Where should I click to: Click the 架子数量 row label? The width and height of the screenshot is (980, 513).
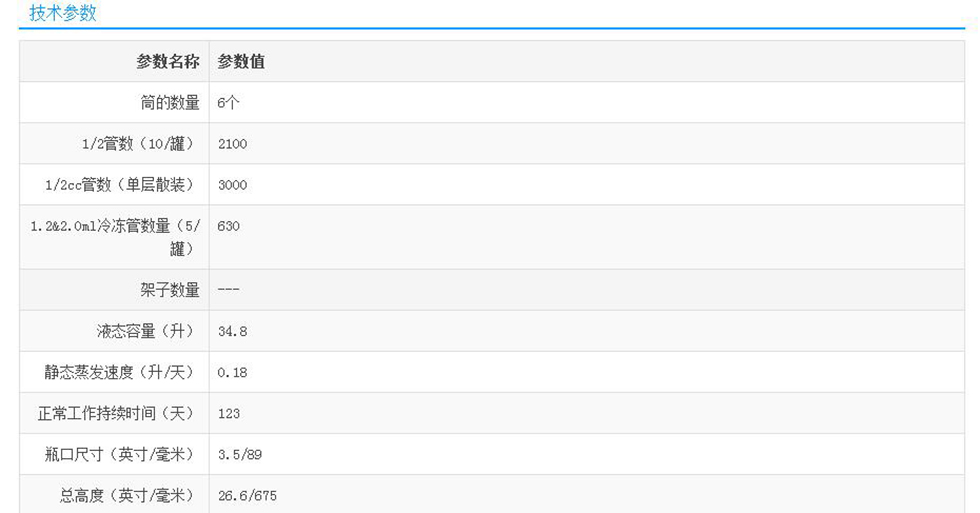tap(170, 290)
